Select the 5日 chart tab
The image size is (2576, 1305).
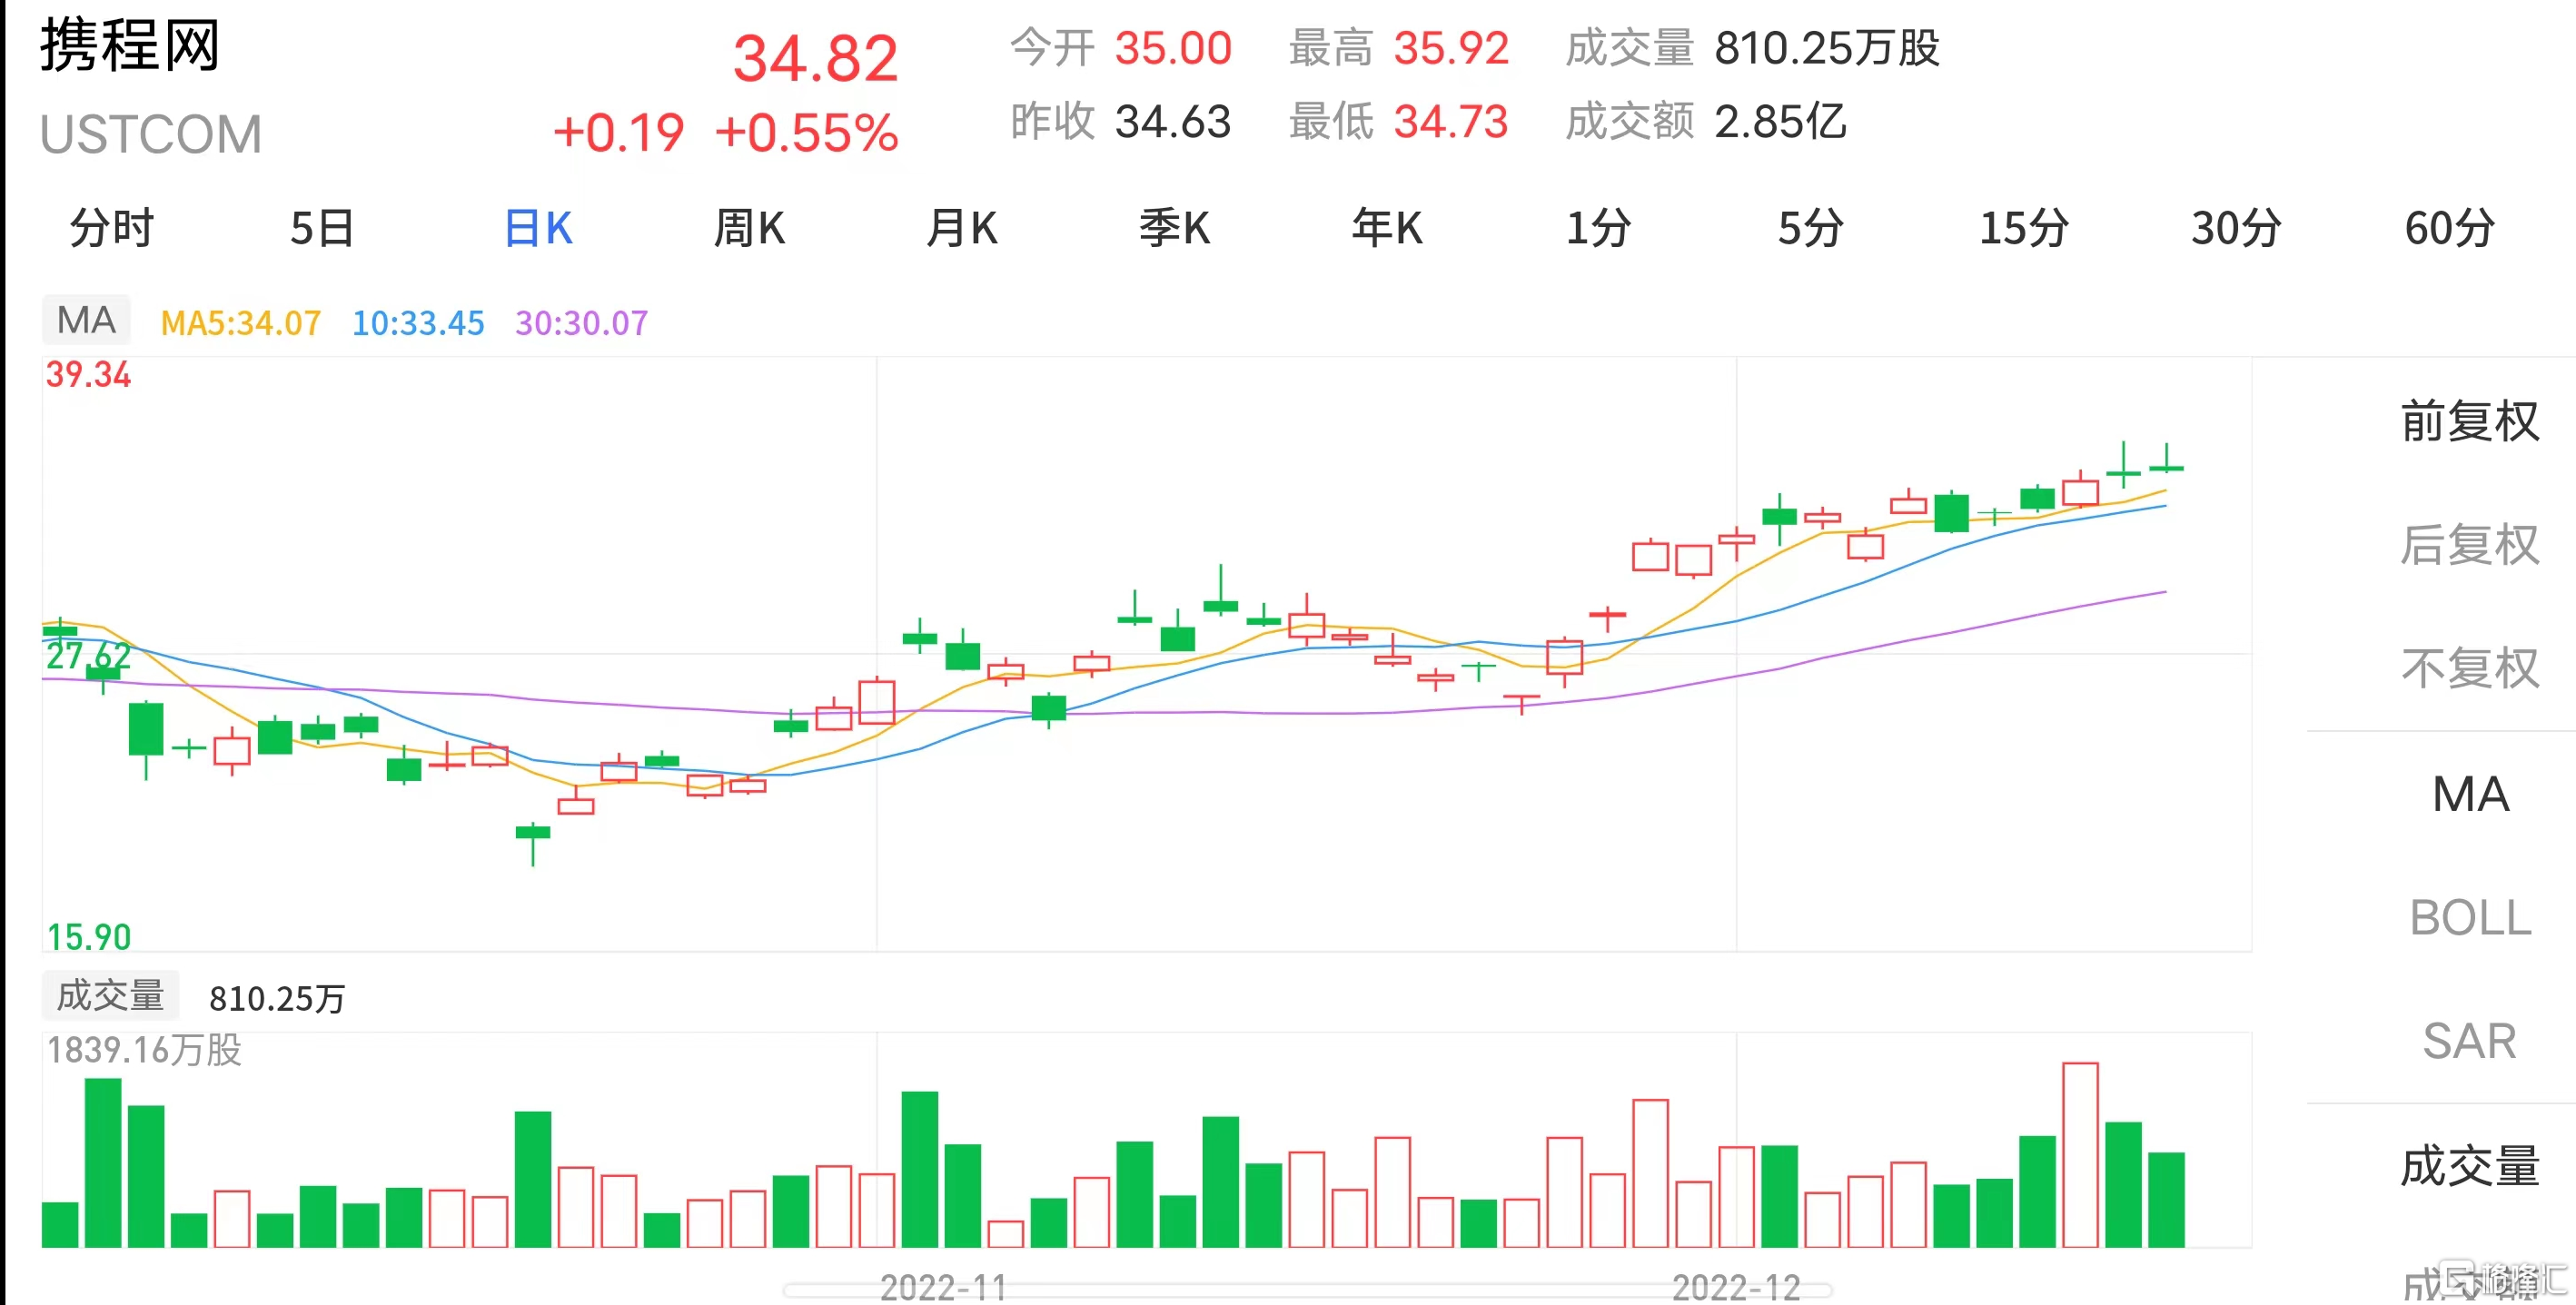tap(322, 228)
